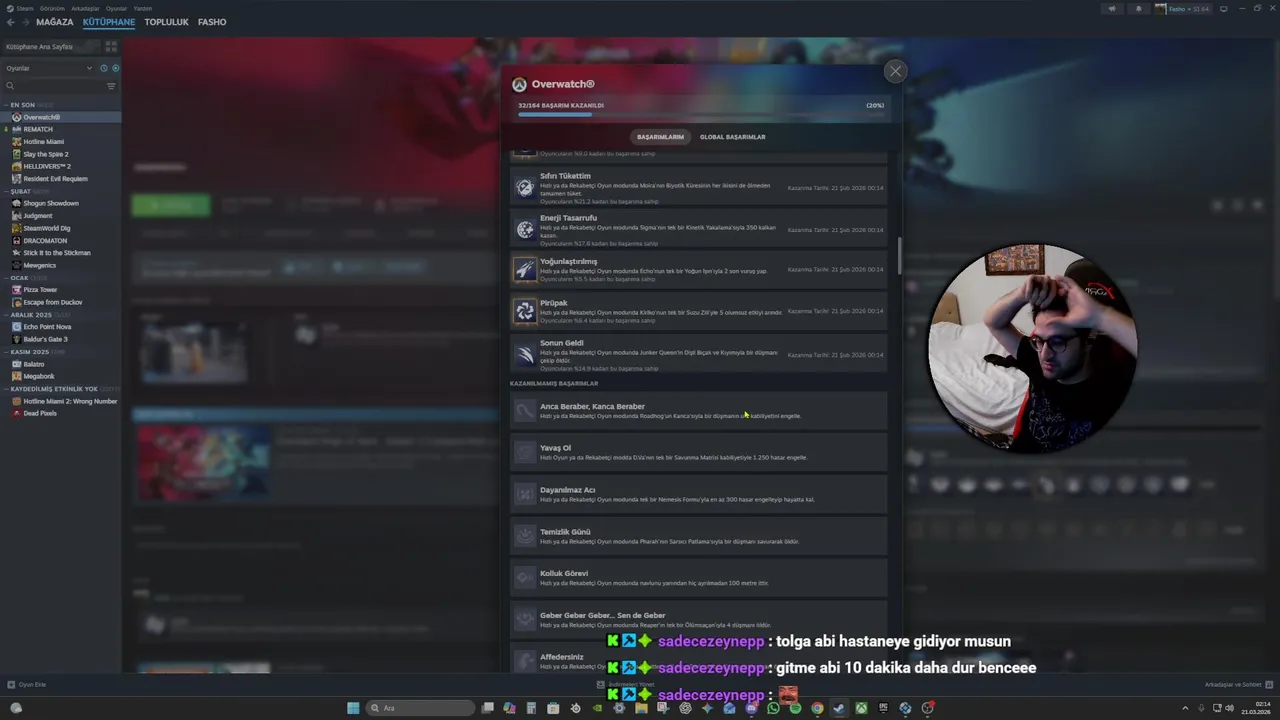Close the Overwatch achievements dialog

(895, 71)
